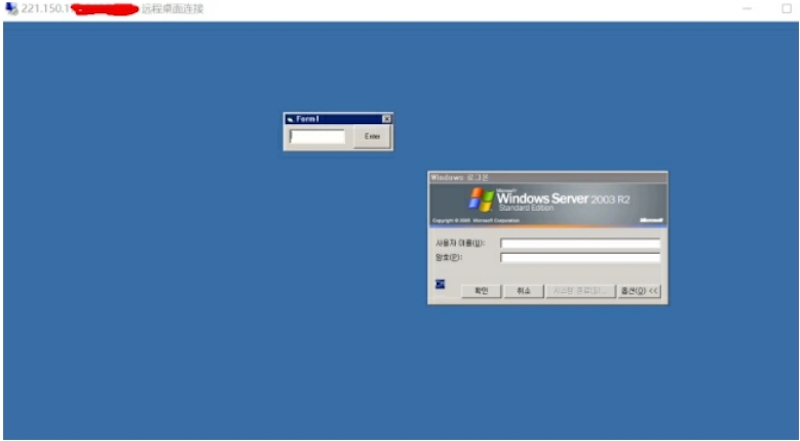Click the 확인 (OK) button
Viewport: 800px width, 441px height.
[x=480, y=291]
